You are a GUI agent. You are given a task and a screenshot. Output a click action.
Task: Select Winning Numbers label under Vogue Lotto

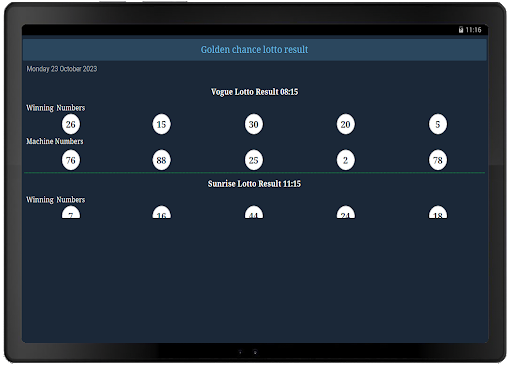pyautogui.click(x=56, y=108)
